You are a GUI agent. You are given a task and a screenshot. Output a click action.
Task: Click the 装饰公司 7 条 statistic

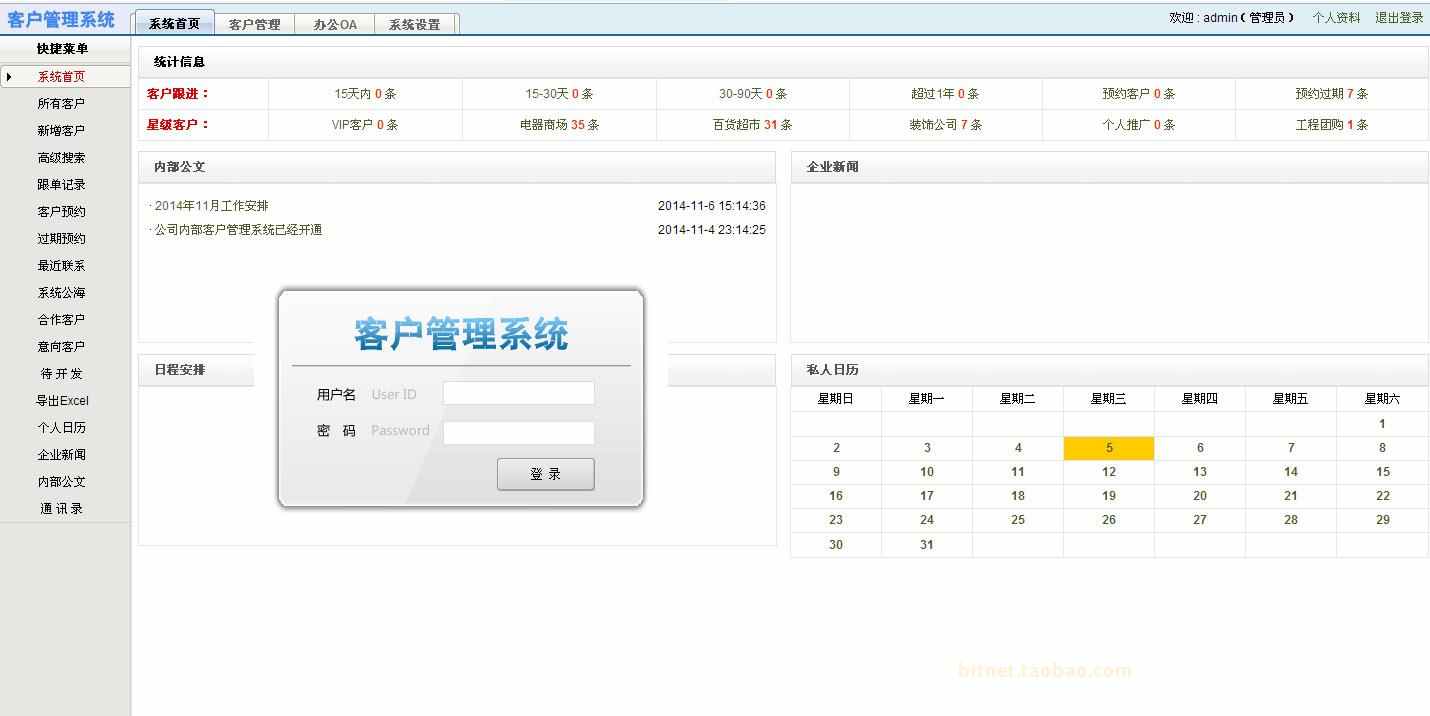945,125
